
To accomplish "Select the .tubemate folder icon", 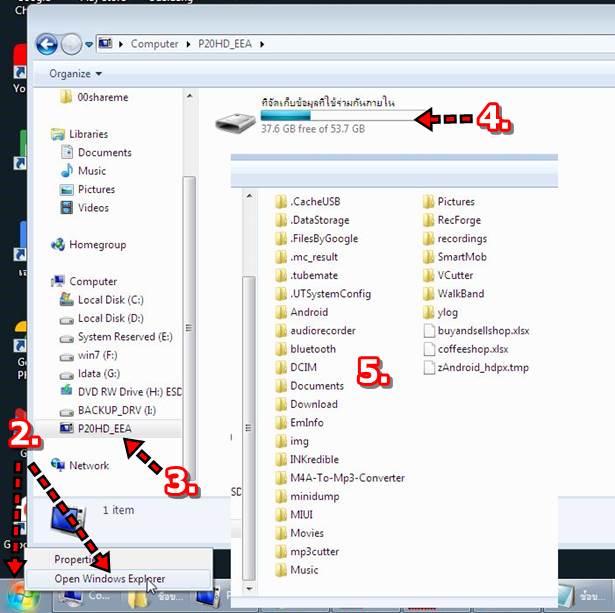I will (x=280, y=276).
